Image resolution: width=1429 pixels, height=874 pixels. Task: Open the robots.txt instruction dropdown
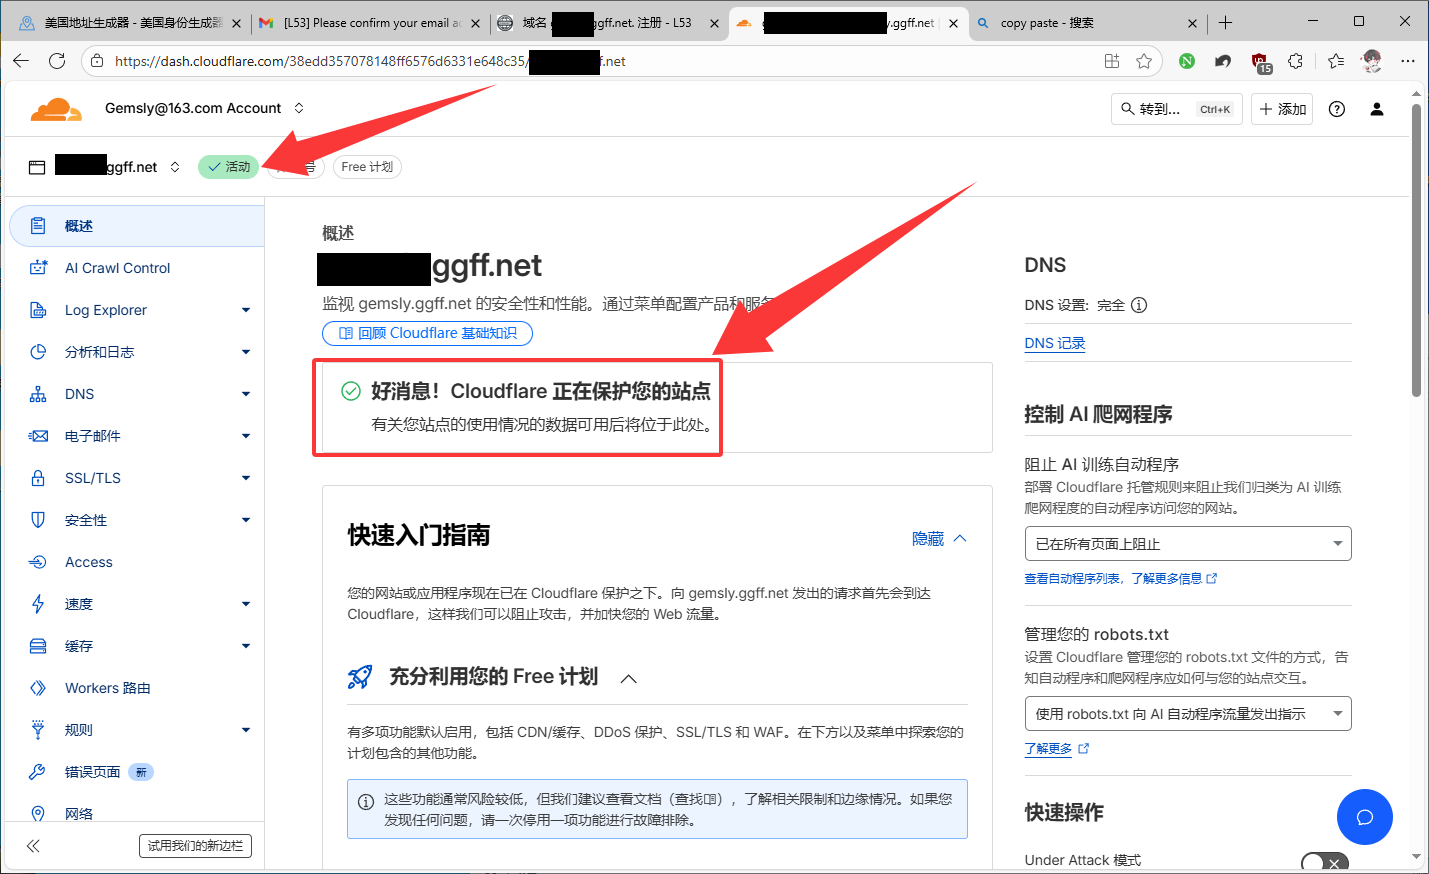1187,714
